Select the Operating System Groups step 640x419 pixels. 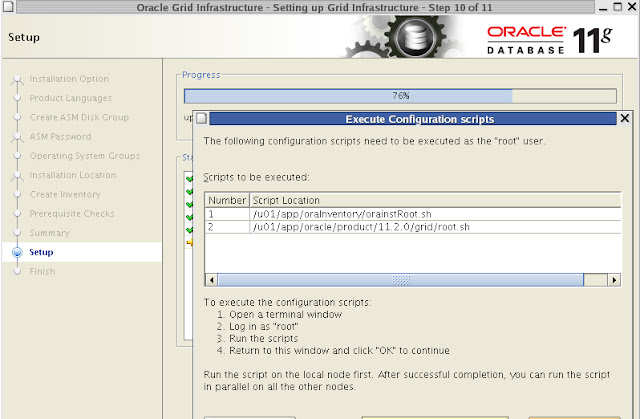click(84, 156)
